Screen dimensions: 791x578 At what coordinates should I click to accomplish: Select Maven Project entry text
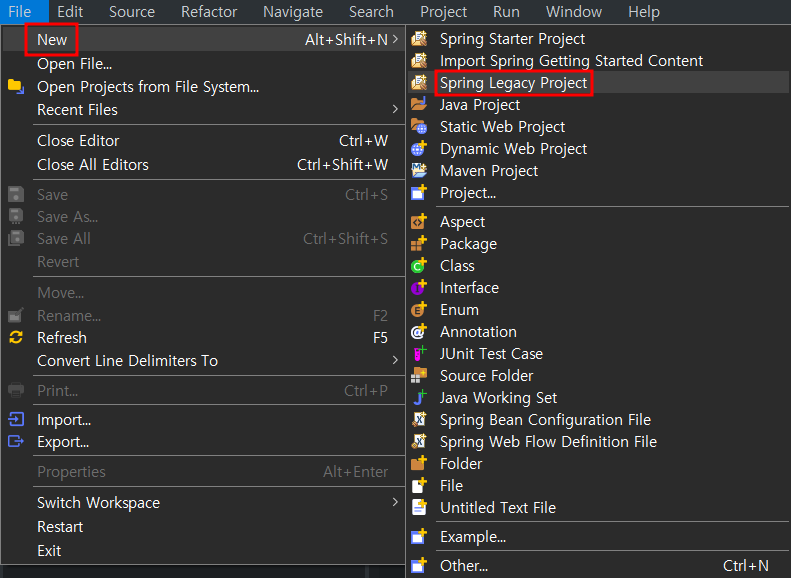pyautogui.click(x=489, y=171)
